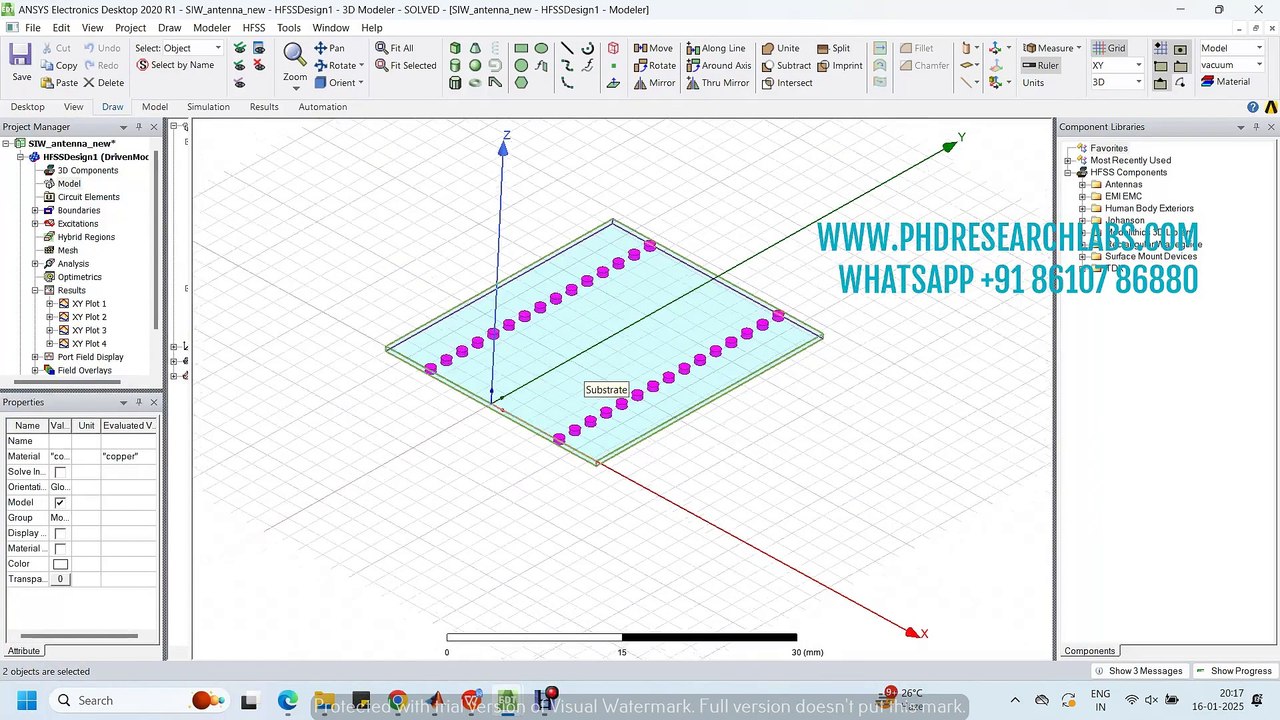Click the Intersect boolean tool

point(787,83)
